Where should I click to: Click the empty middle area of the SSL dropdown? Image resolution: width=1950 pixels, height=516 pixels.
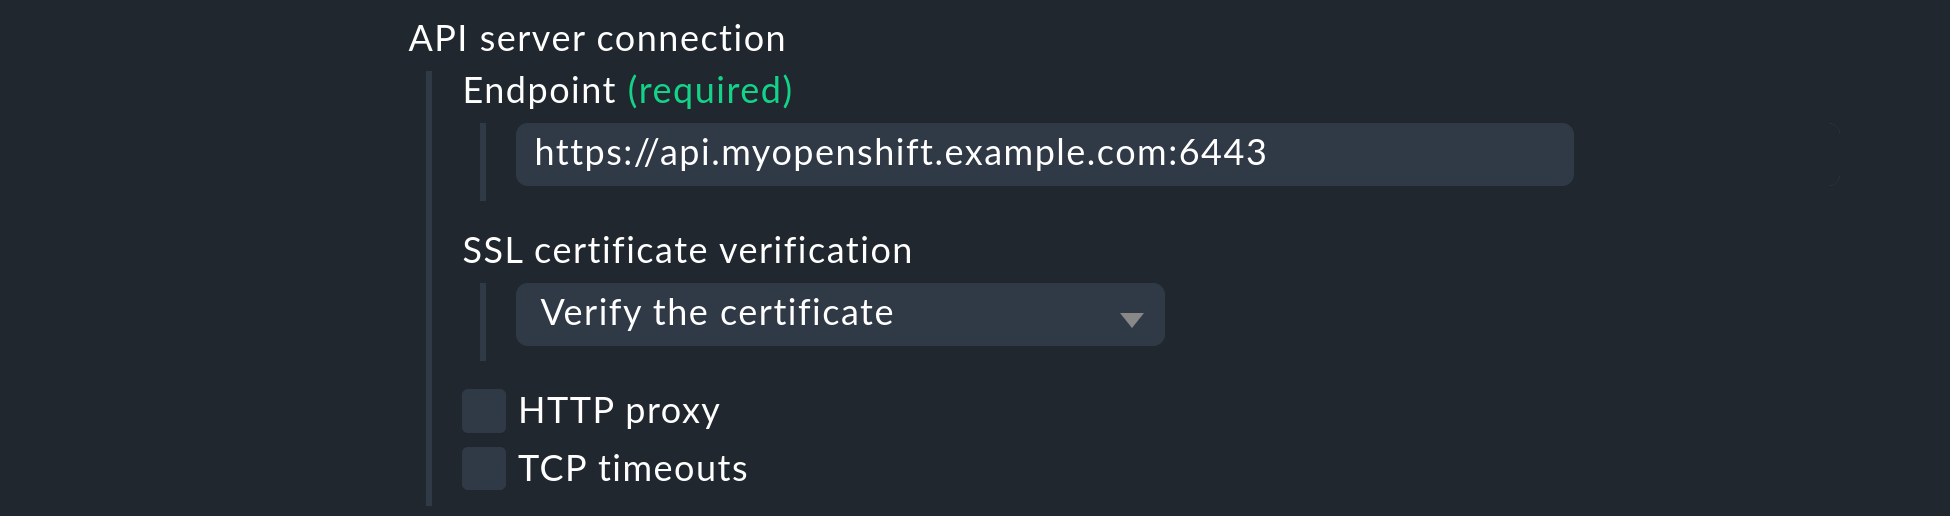pos(1000,314)
